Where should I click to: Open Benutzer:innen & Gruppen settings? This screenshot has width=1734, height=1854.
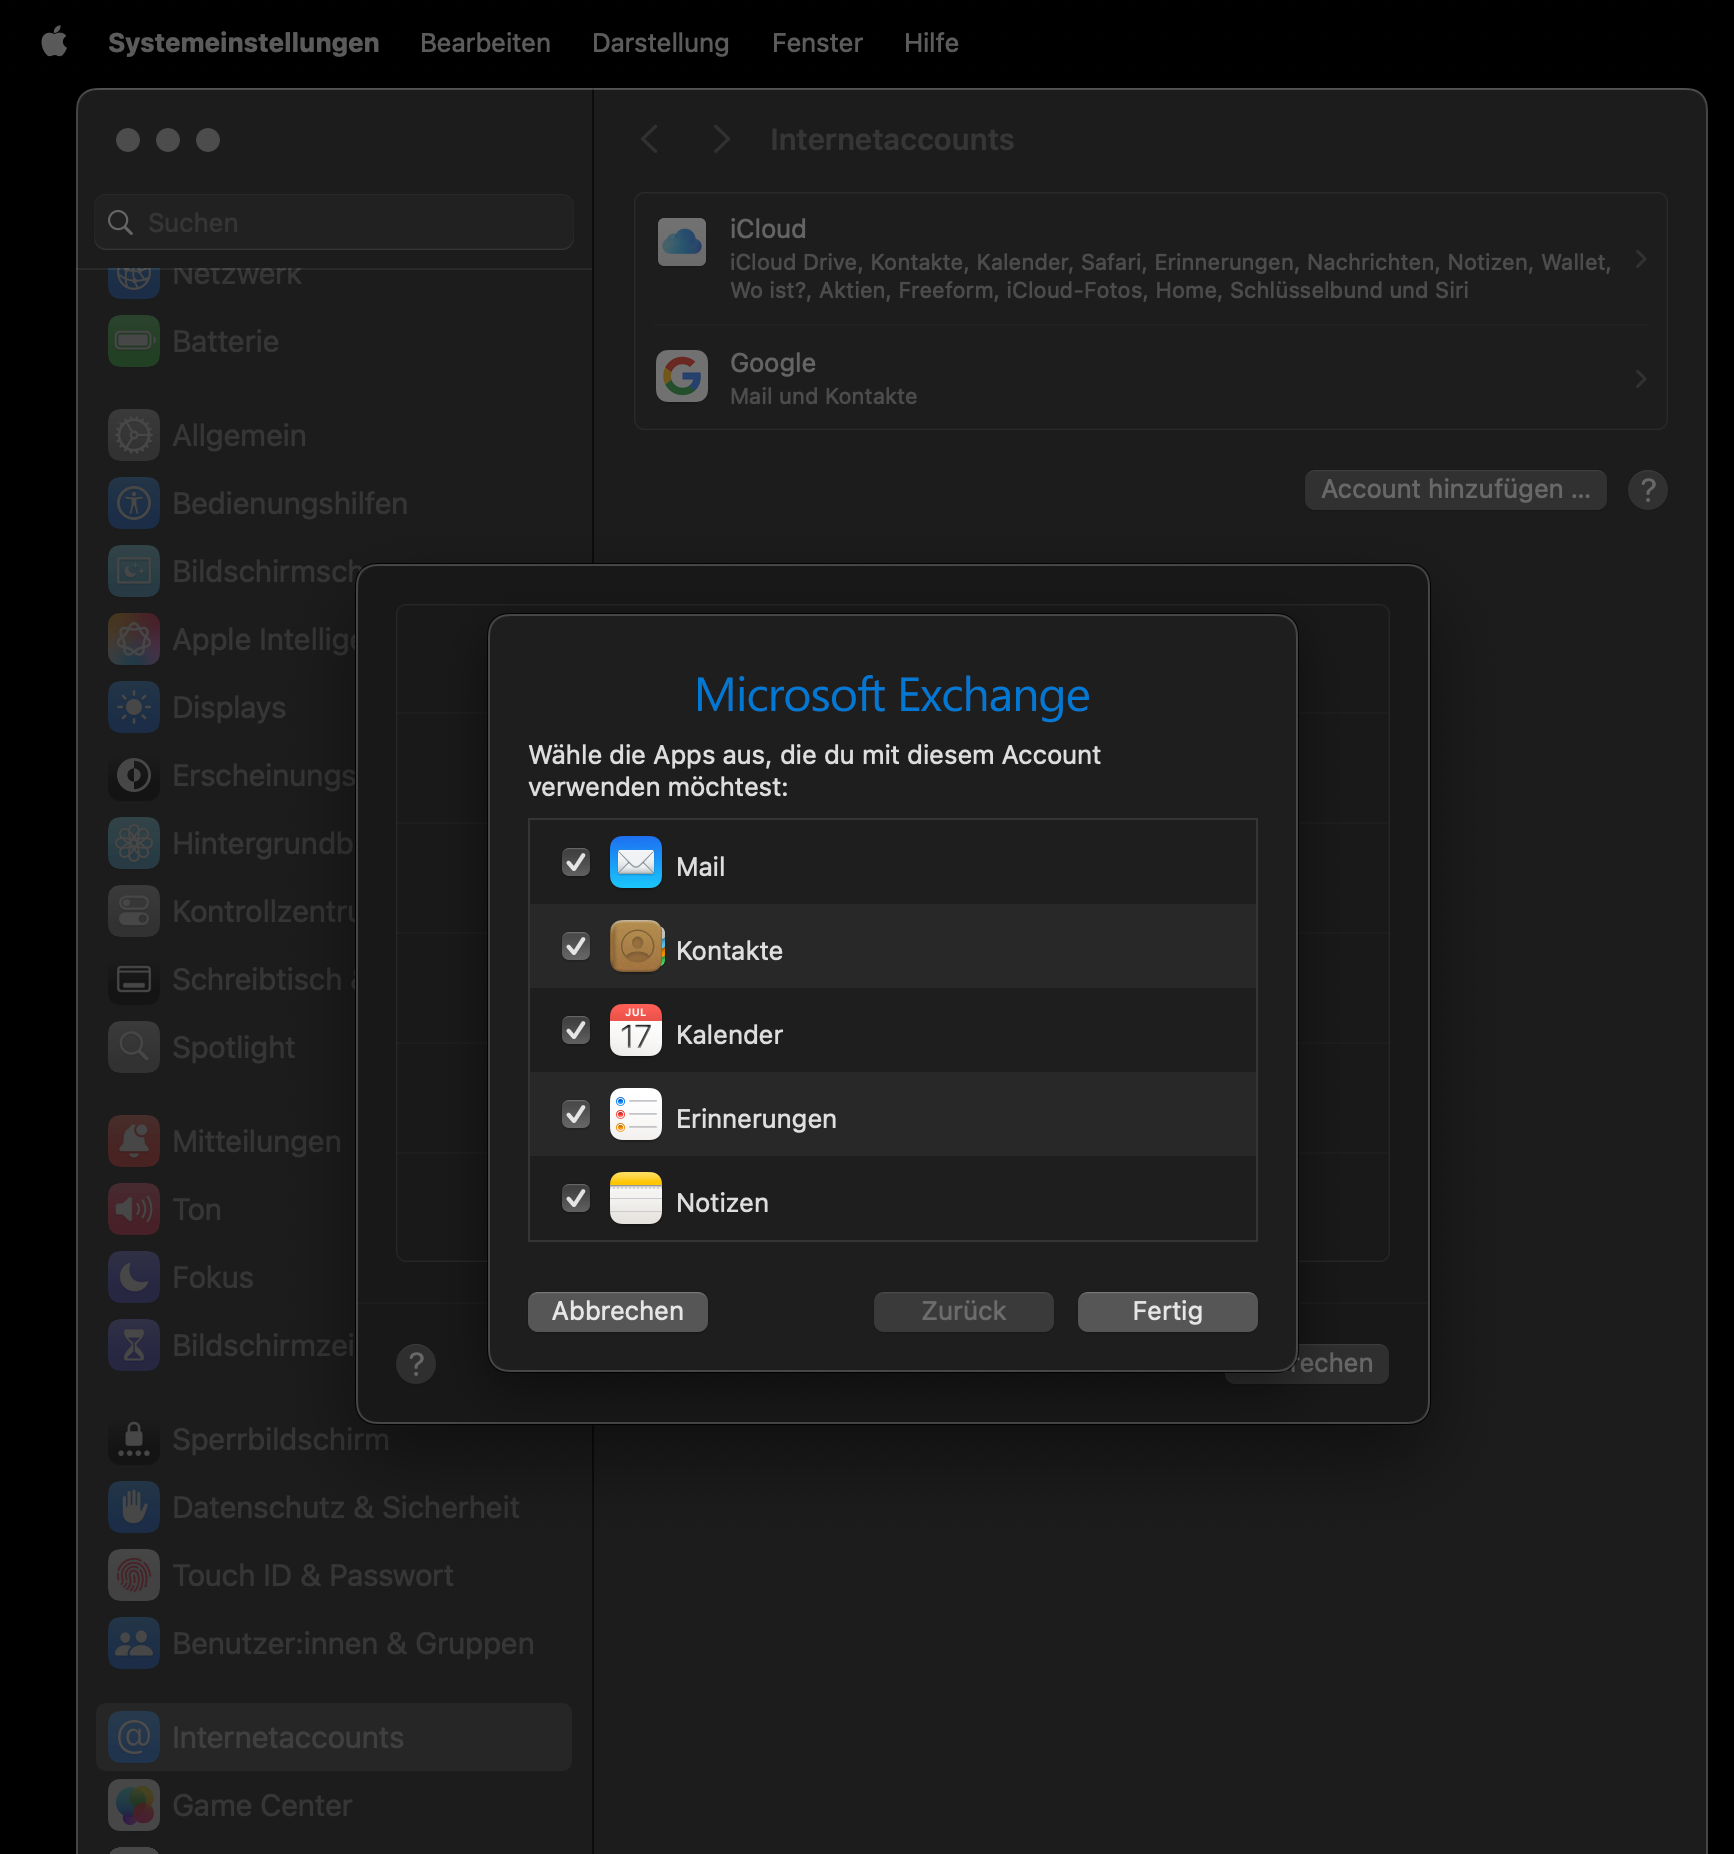(x=334, y=1643)
